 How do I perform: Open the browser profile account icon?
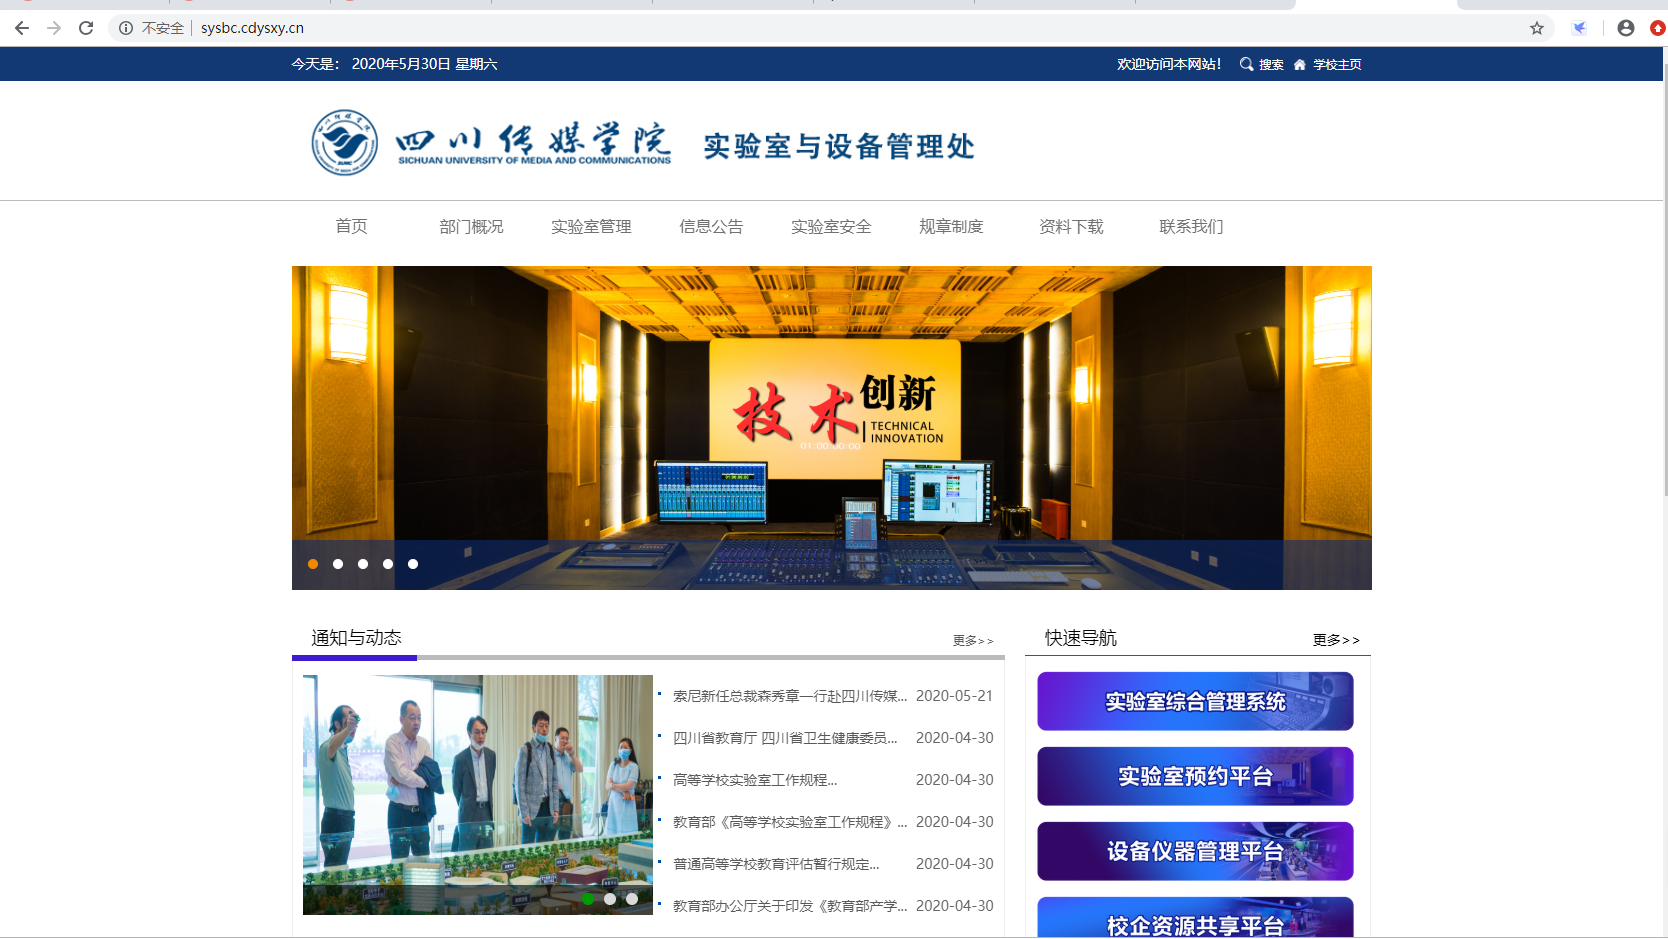pos(1626,28)
